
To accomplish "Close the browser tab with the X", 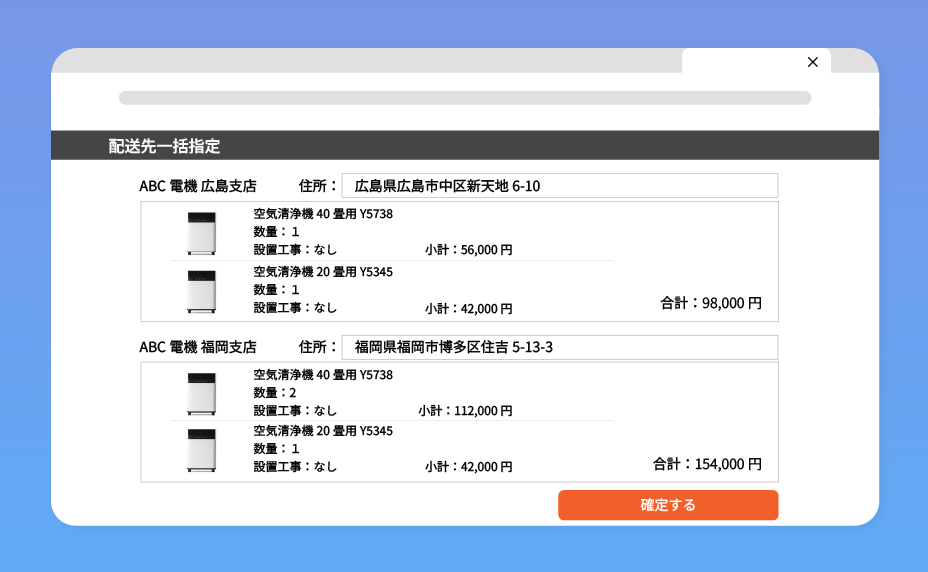I will 812,62.
